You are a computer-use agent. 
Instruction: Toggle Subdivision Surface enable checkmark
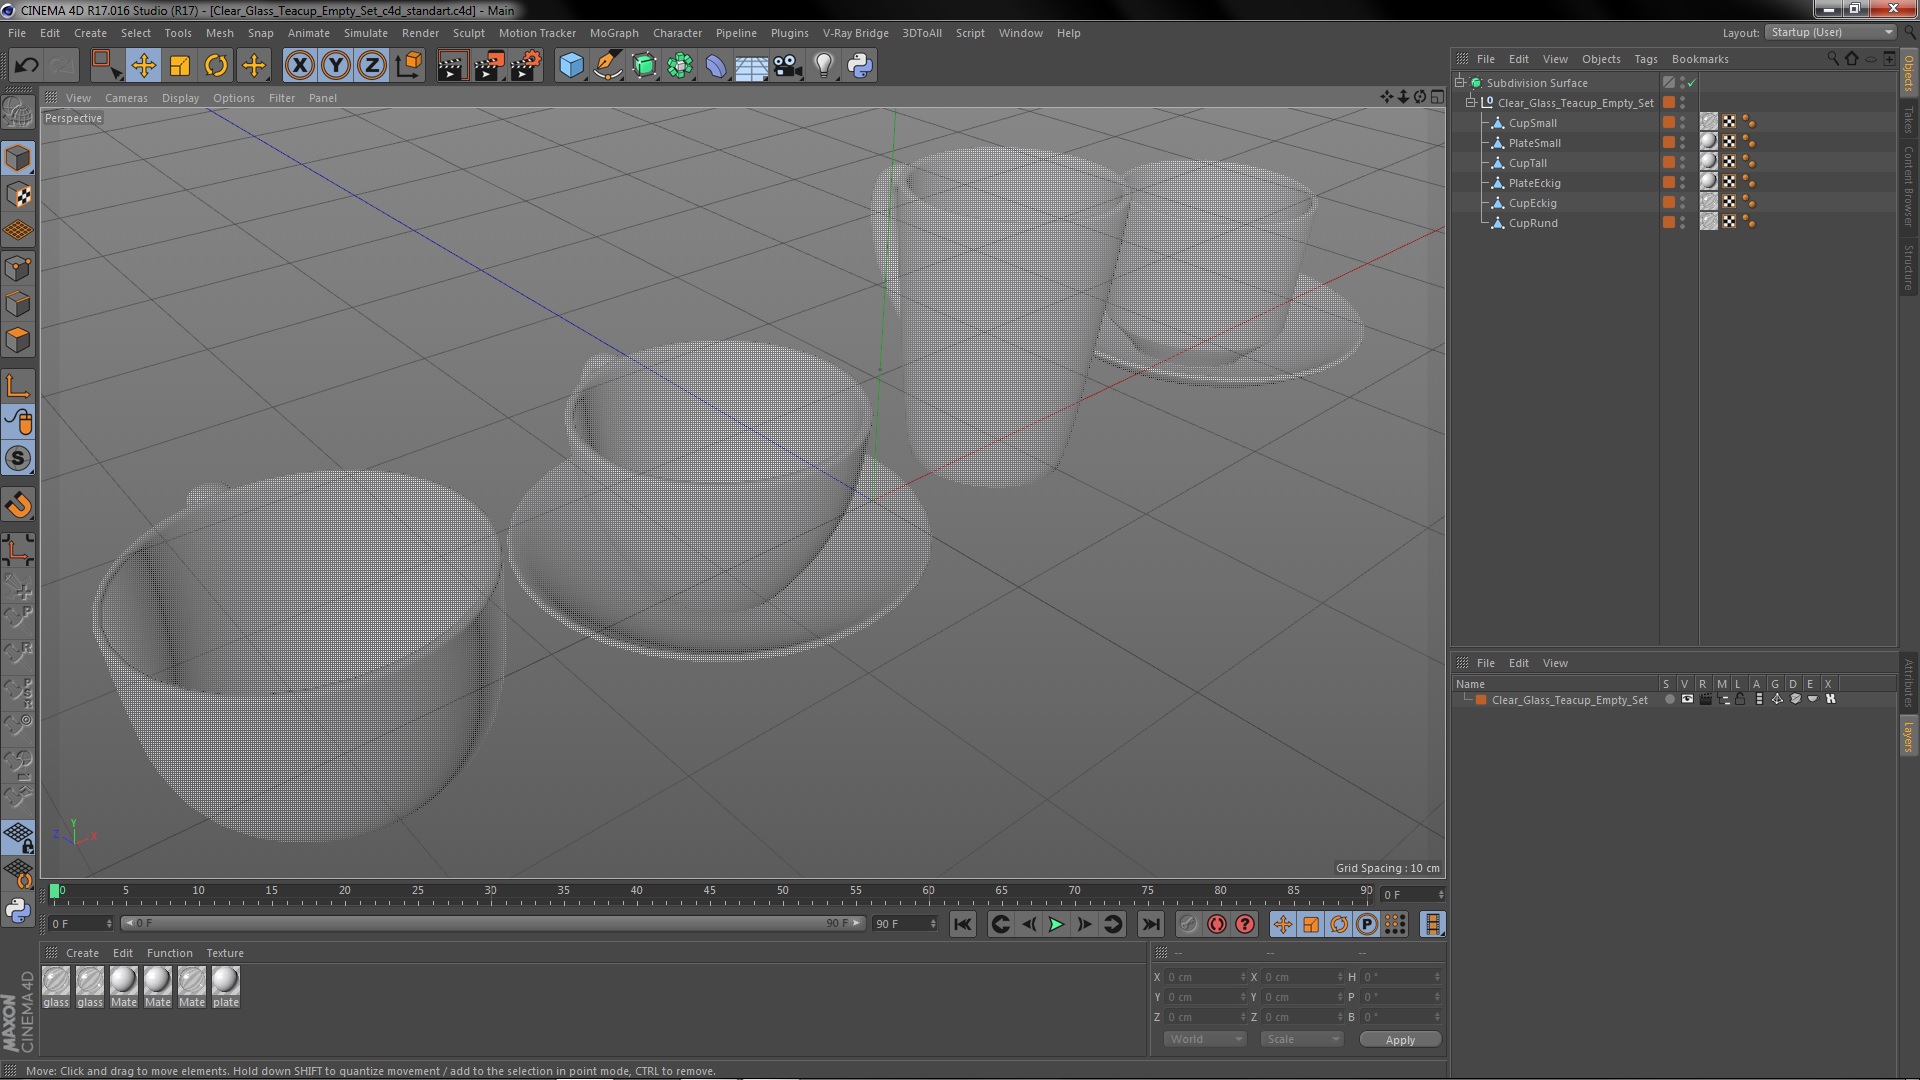click(1691, 83)
